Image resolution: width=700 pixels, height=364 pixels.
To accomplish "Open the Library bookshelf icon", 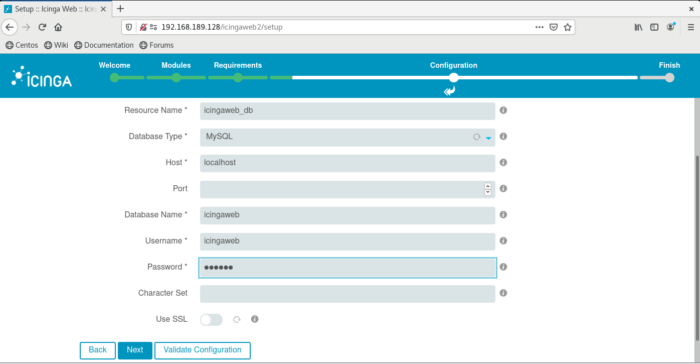I will [638, 27].
